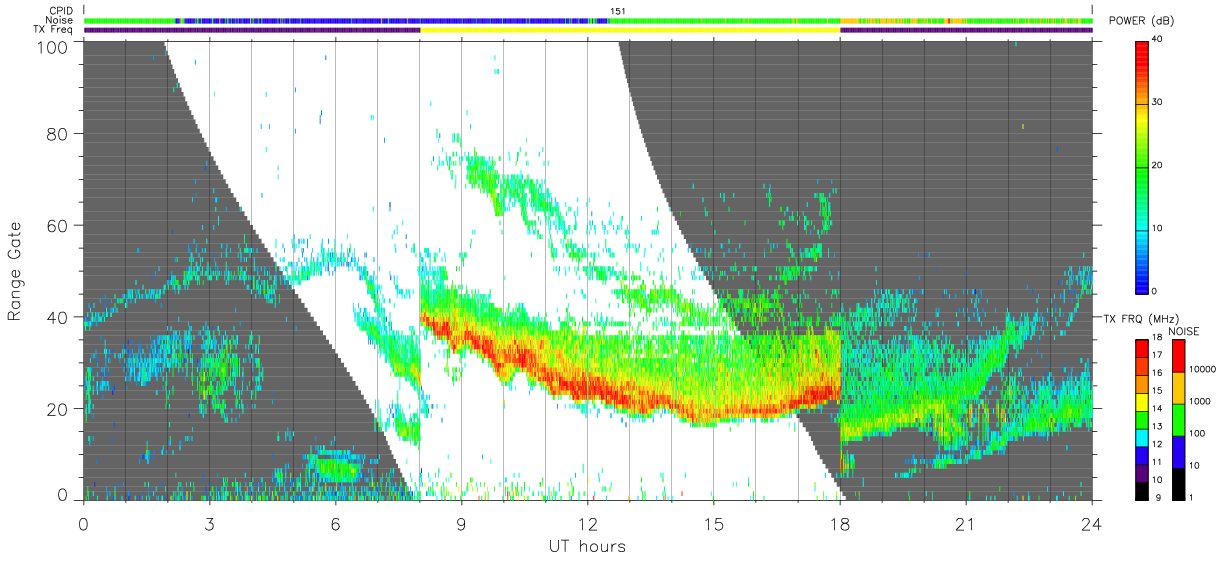Image resolution: width=1228 pixels, height=567 pixels.
Task: Click the Range Gate axis title
Action: pyautogui.click(x=15, y=271)
